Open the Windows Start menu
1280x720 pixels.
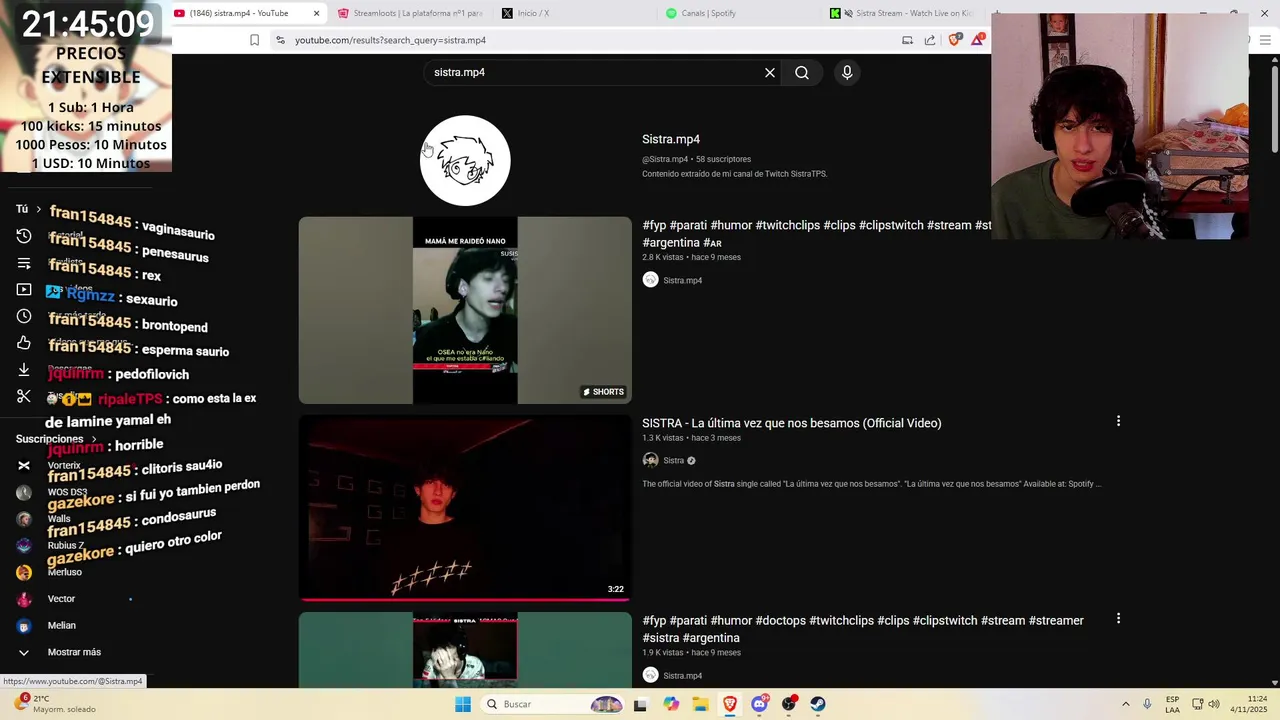click(x=463, y=704)
